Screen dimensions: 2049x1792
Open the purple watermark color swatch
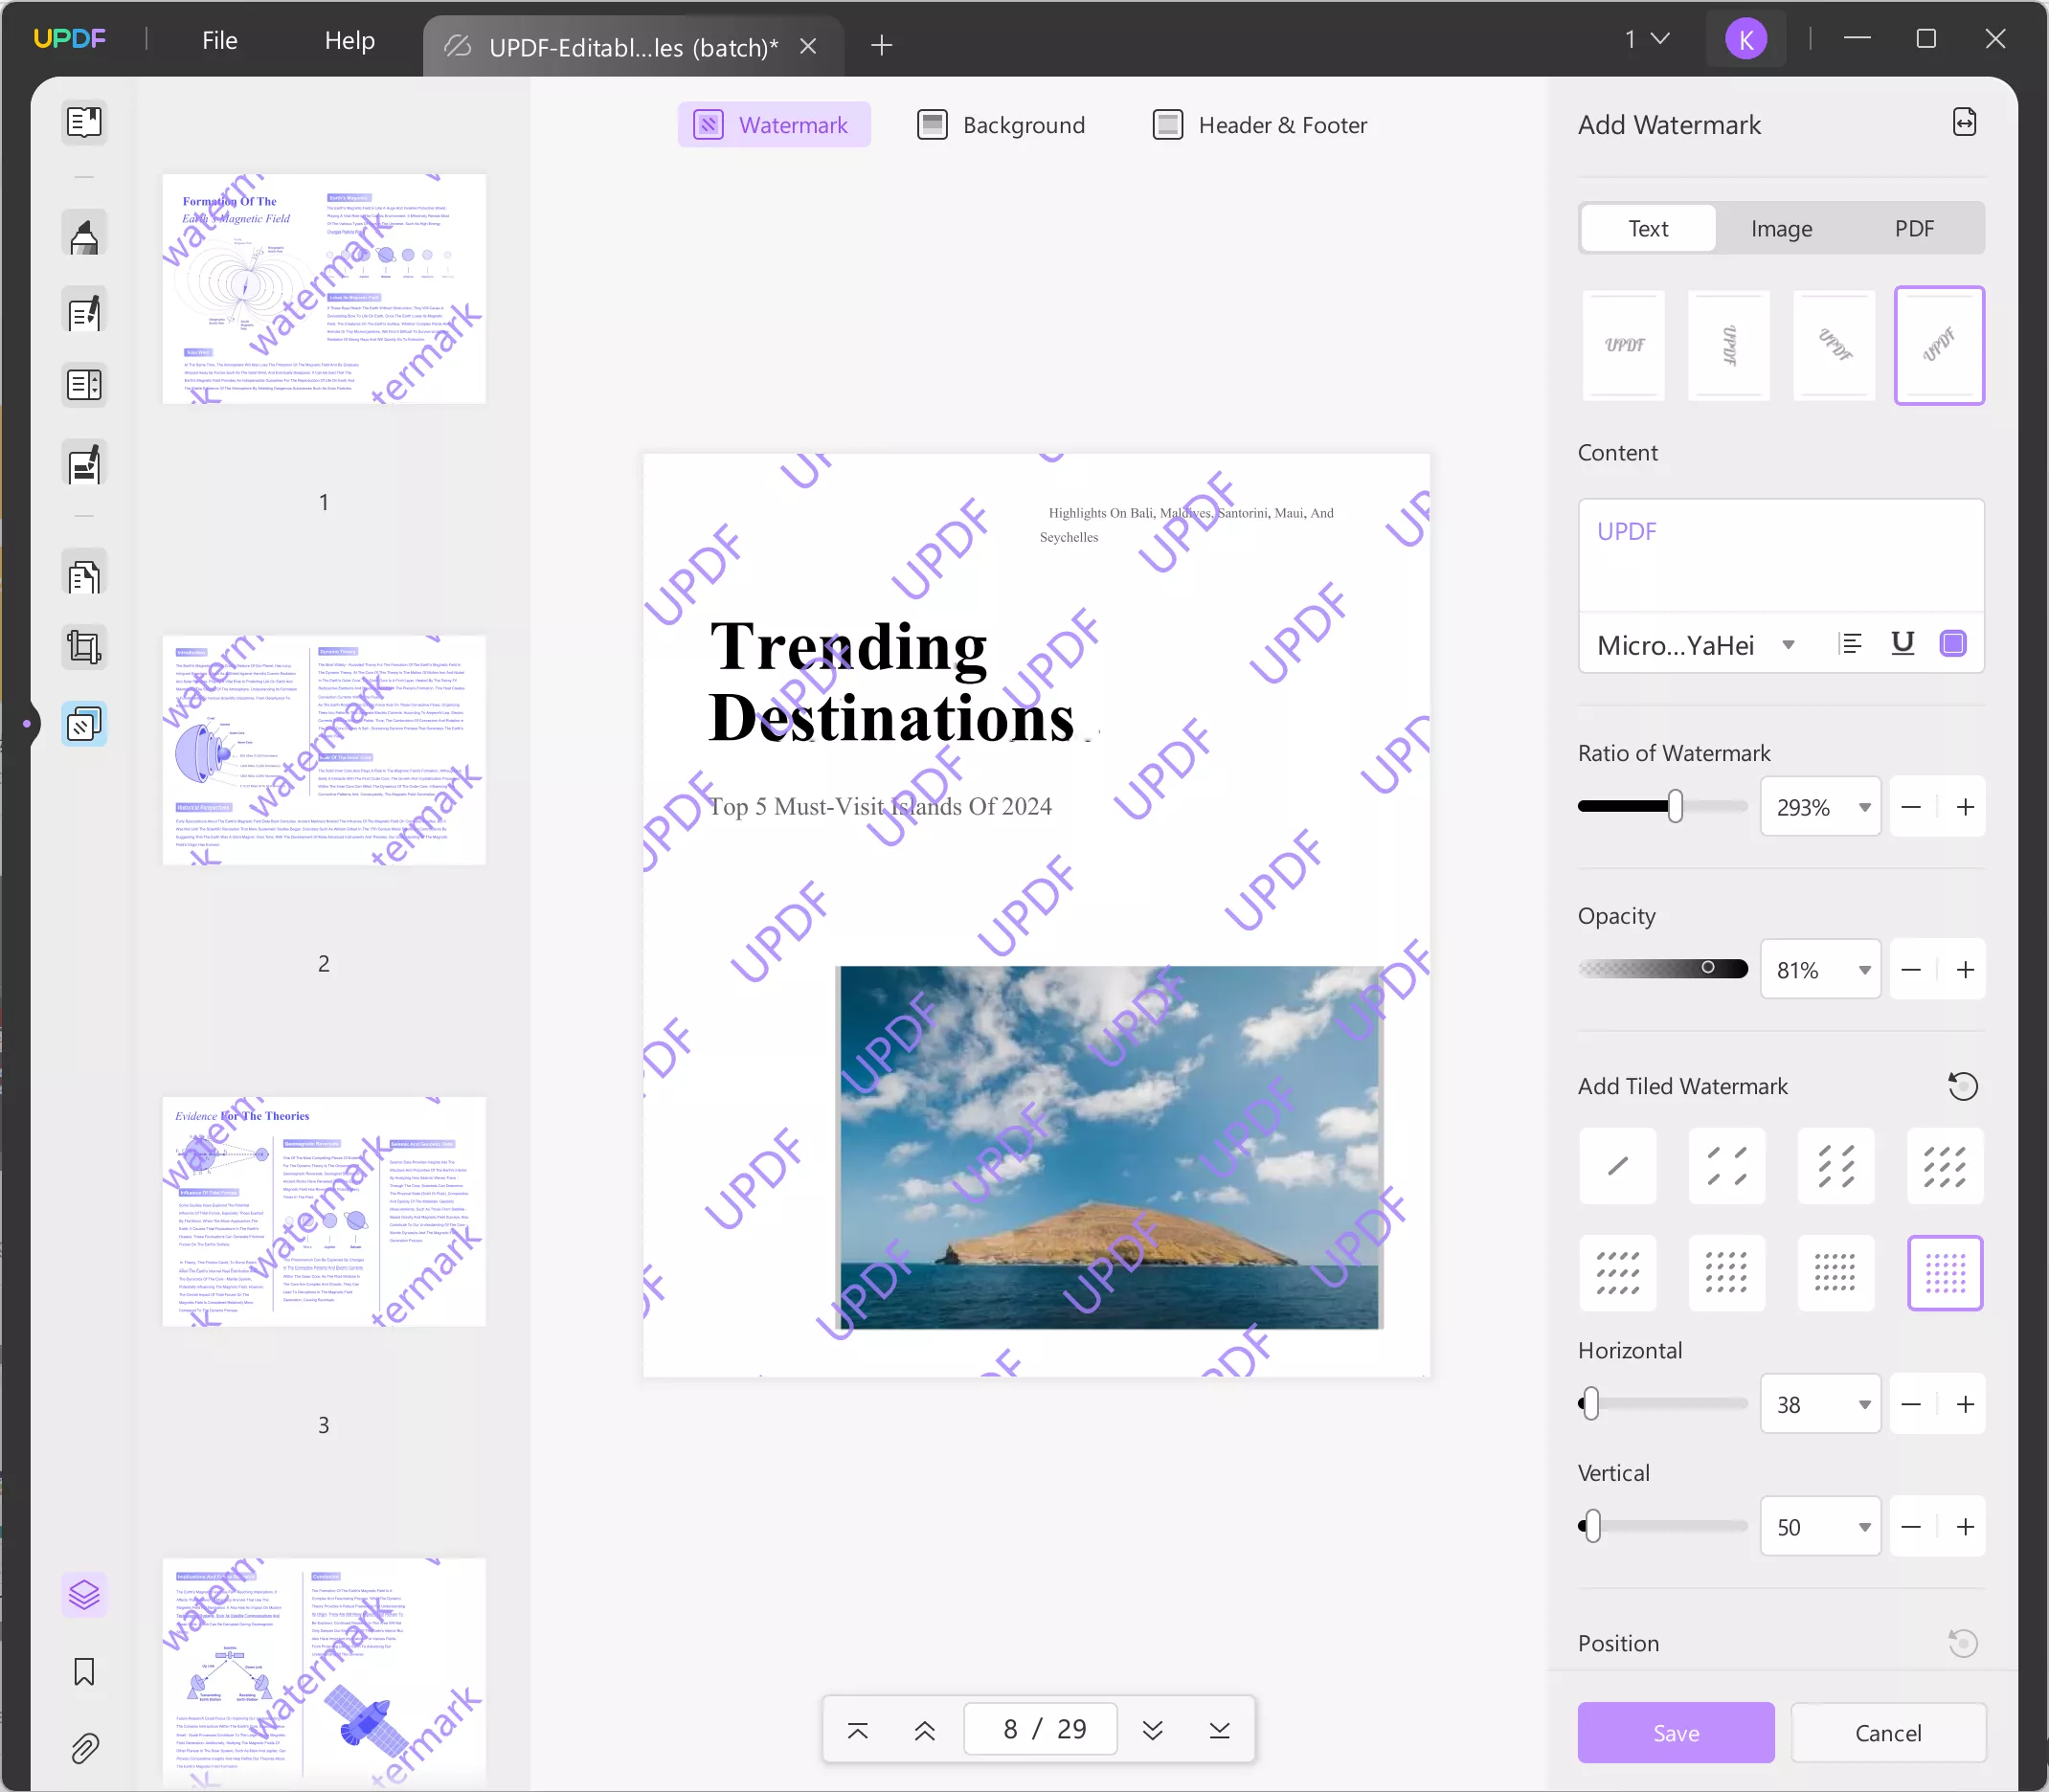tap(1952, 644)
